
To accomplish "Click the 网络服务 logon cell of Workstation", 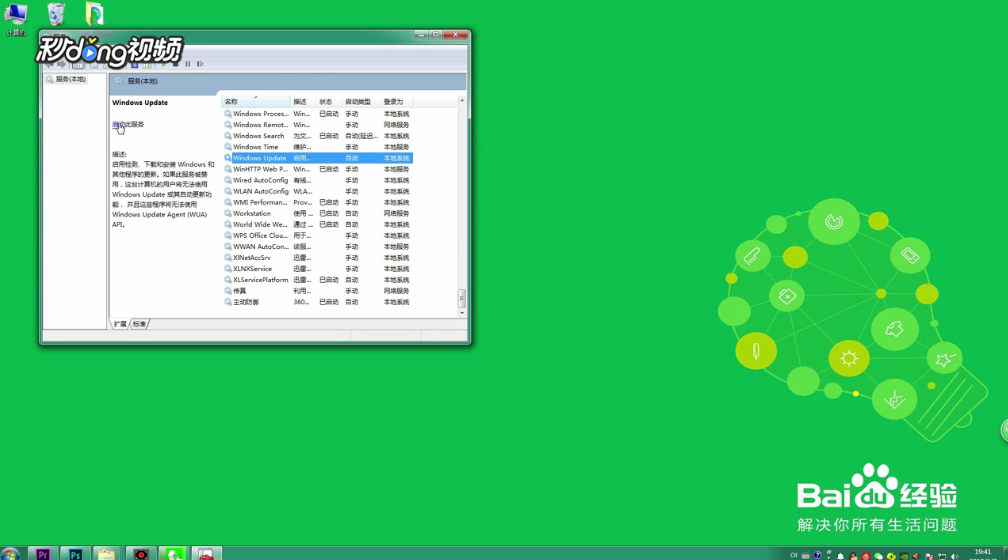I will pos(396,213).
